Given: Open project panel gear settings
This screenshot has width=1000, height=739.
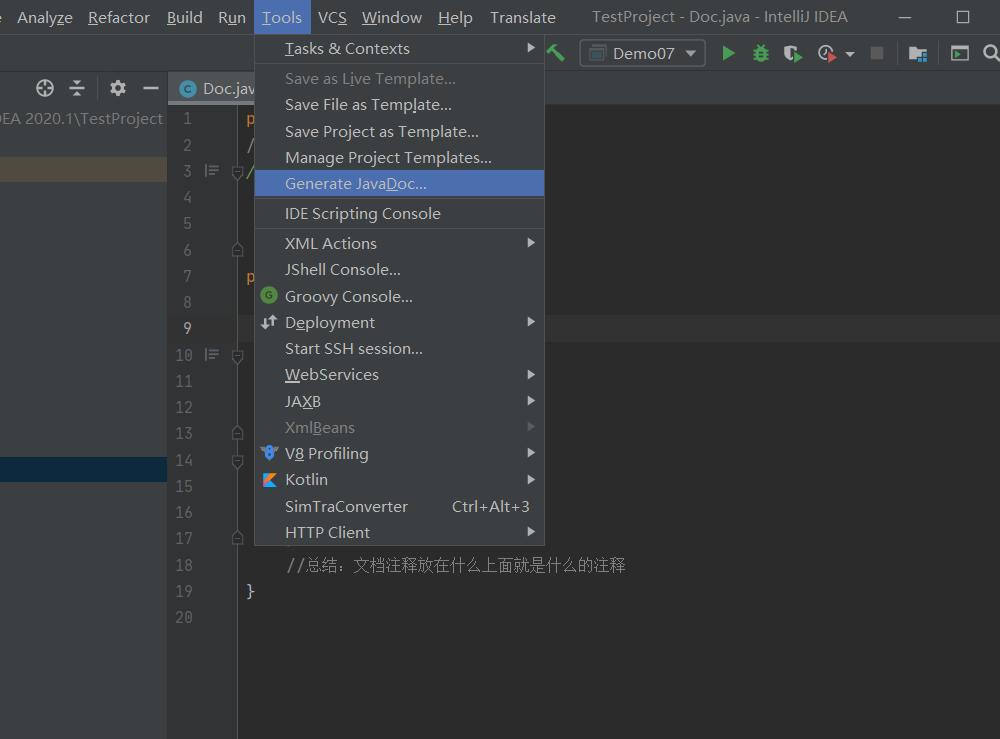Looking at the screenshot, I should tap(117, 88).
